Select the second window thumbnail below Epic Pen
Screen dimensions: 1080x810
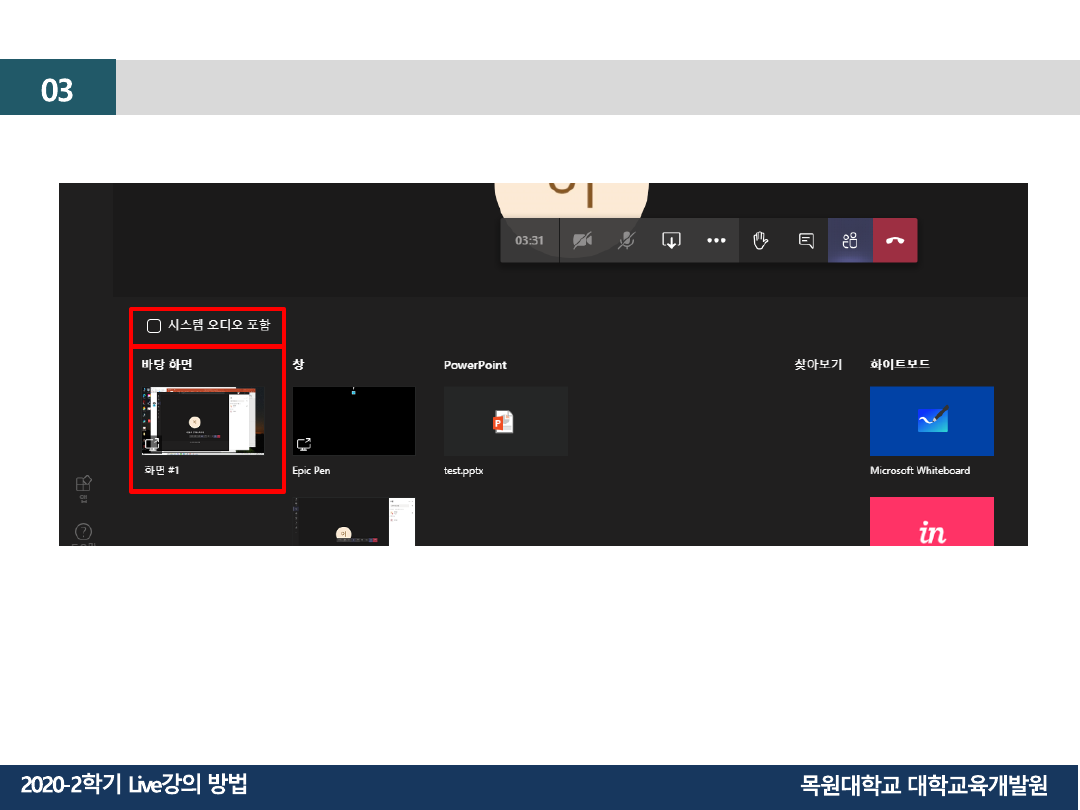[353, 522]
